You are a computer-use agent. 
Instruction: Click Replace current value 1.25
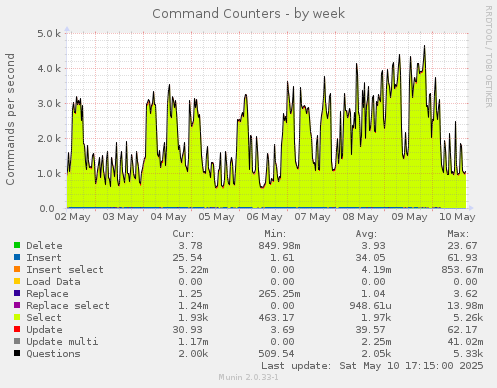190,294
